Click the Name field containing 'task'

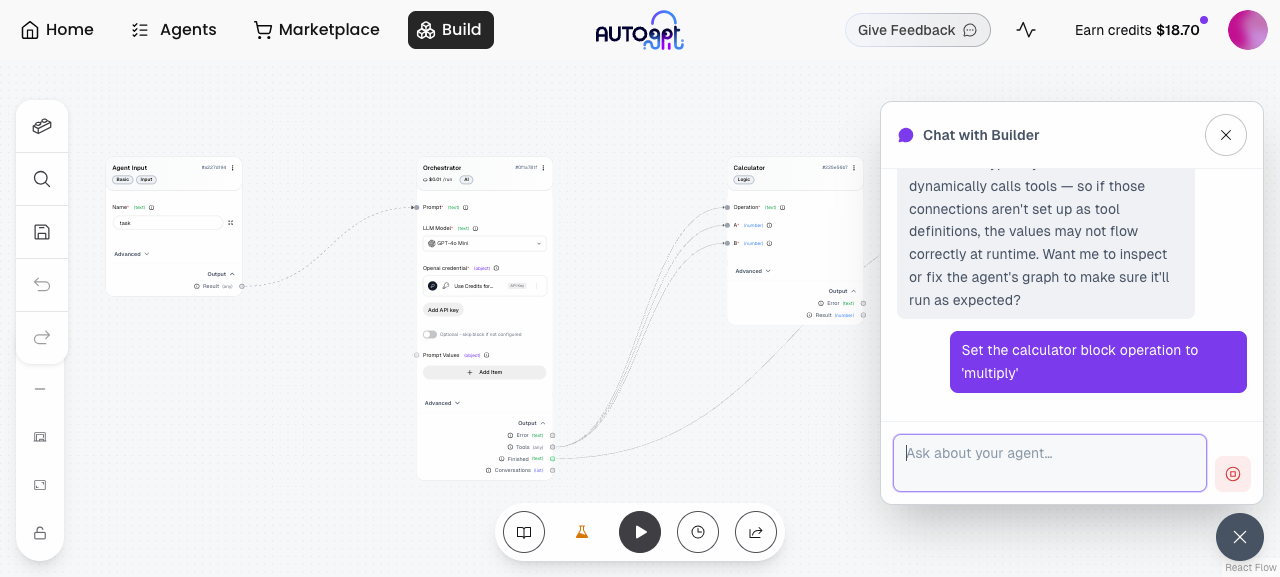(x=168, y=223)
